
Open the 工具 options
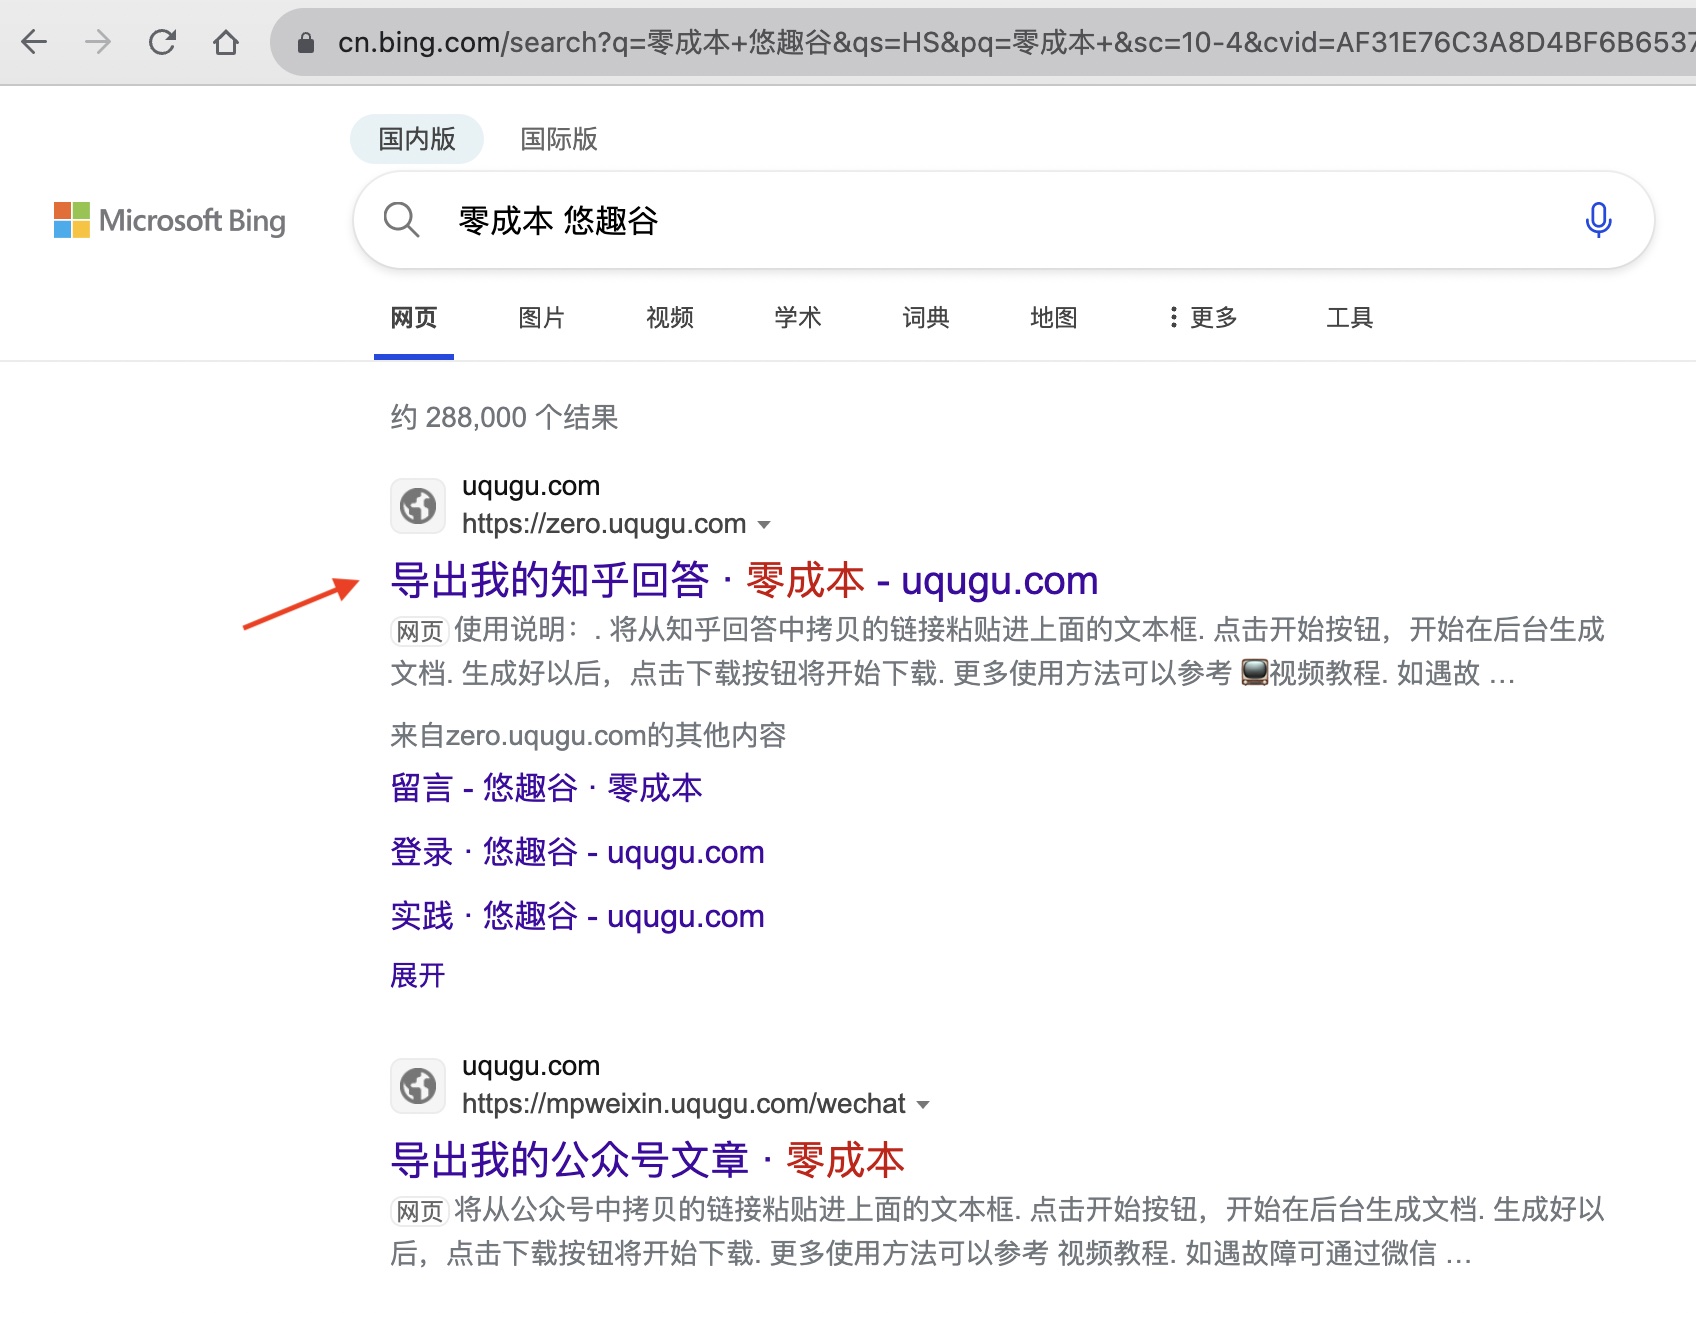[x=1350, y=318]
